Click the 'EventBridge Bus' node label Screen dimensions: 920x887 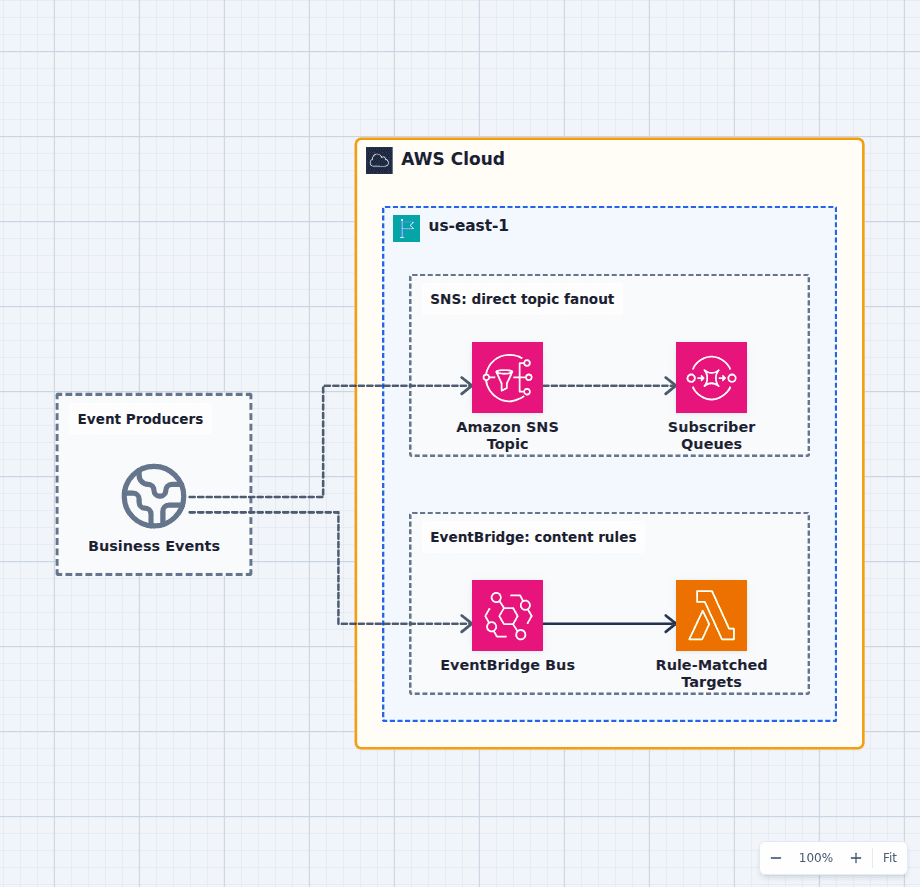tap(507, 665)
